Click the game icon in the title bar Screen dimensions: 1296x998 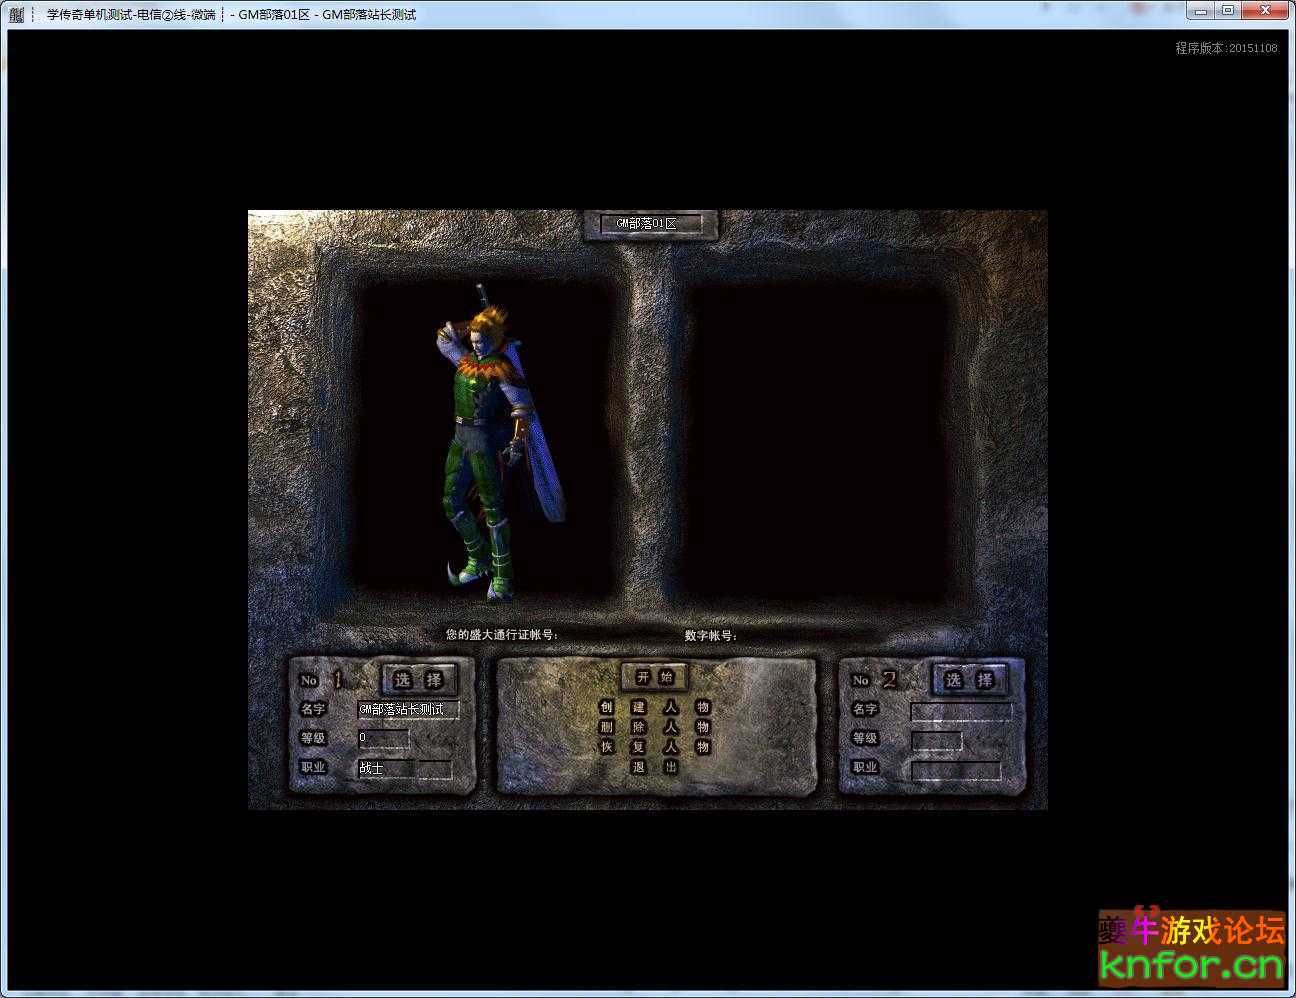[x=16, y=14]
